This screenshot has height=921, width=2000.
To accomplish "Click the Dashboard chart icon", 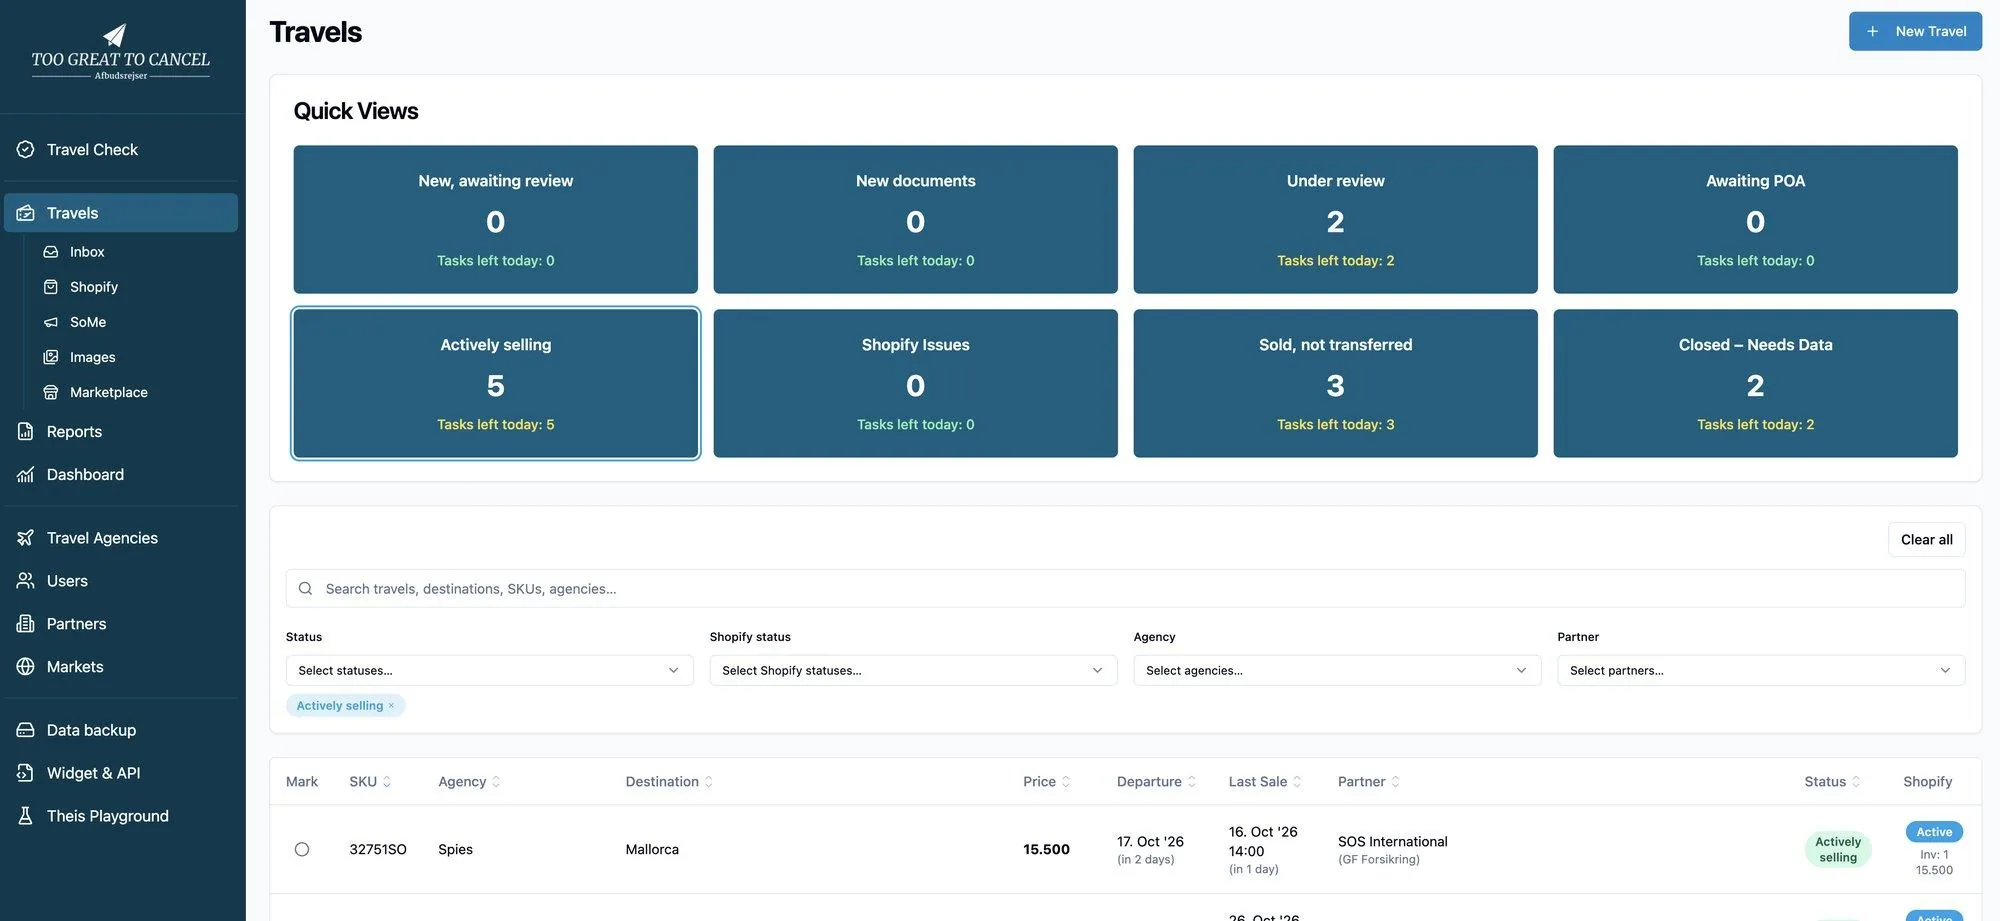I will point(26,474).
